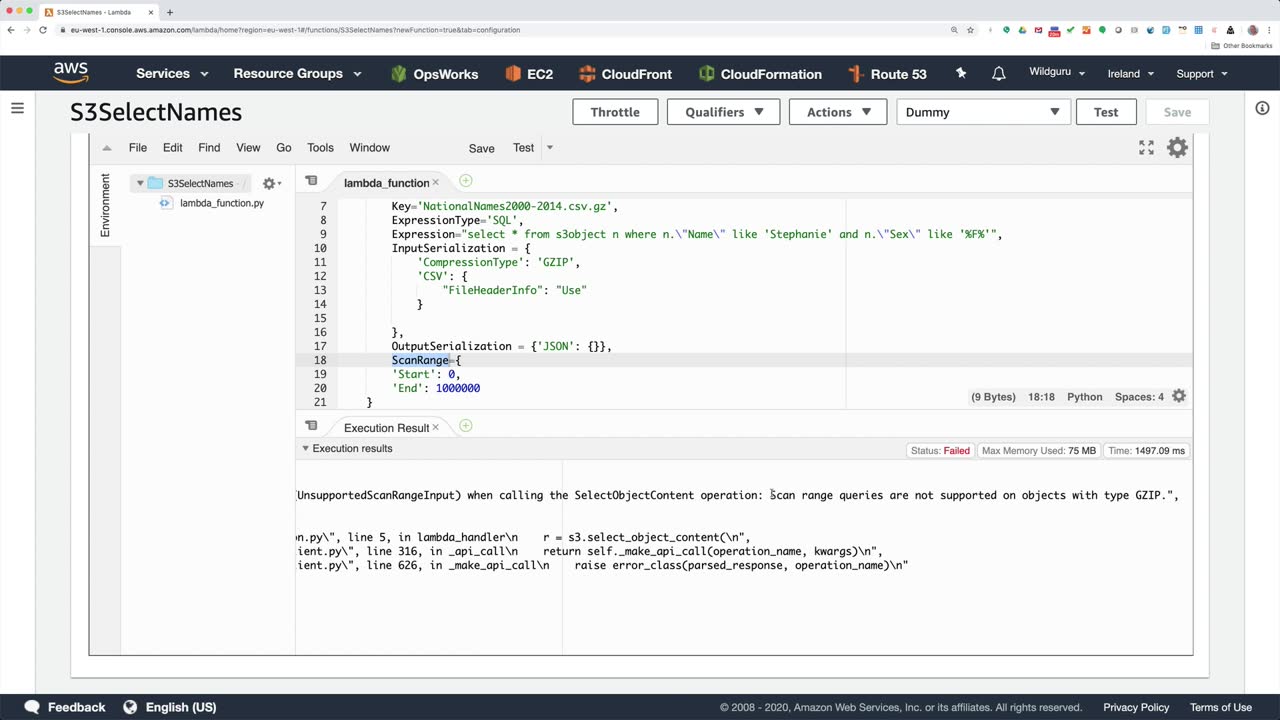
Task: Switch to the Execution Result tab
Action: (x=386, y=428)
